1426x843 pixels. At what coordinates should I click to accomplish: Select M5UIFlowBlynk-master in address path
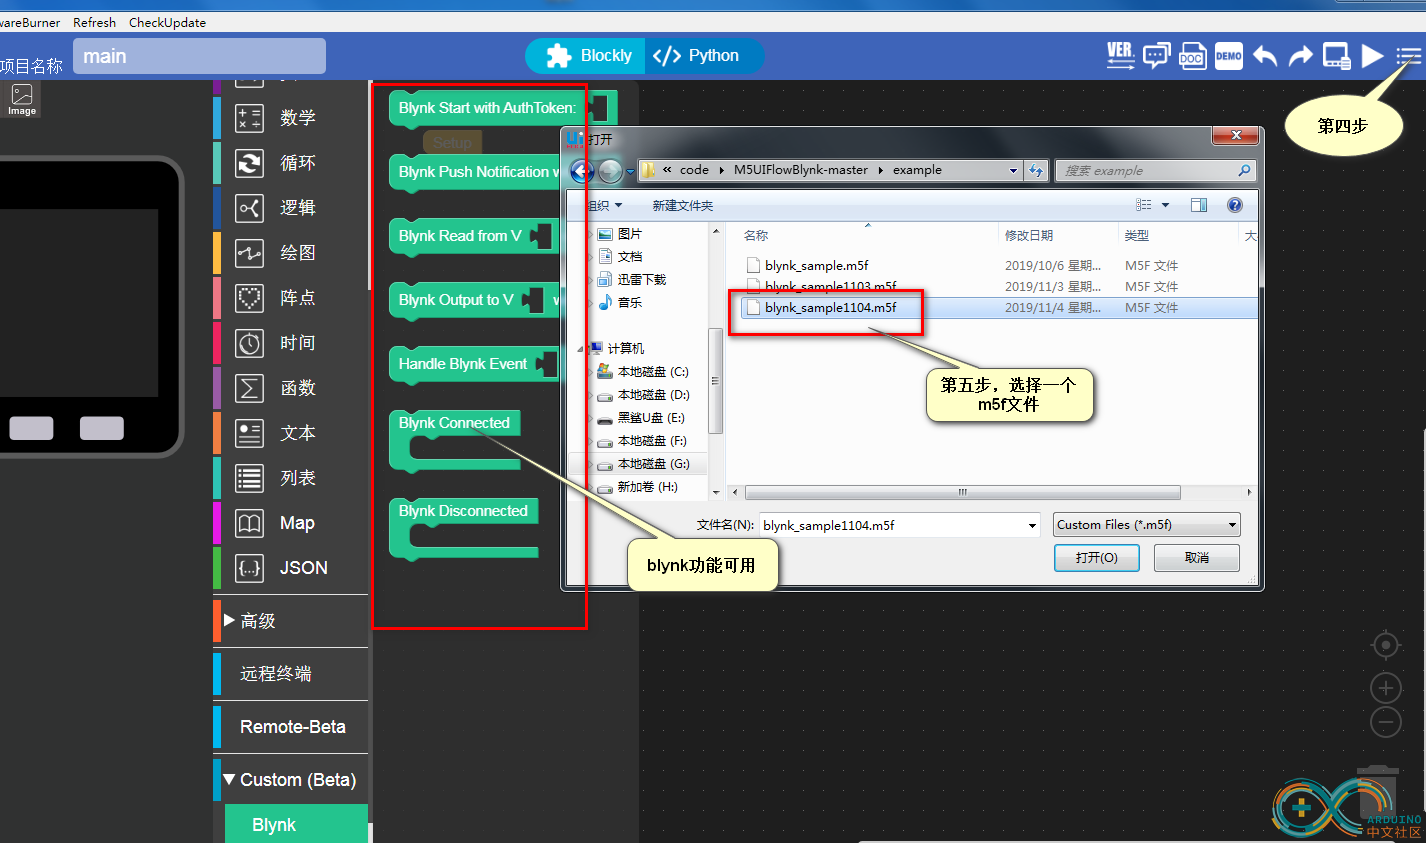(x=800, y=170)
